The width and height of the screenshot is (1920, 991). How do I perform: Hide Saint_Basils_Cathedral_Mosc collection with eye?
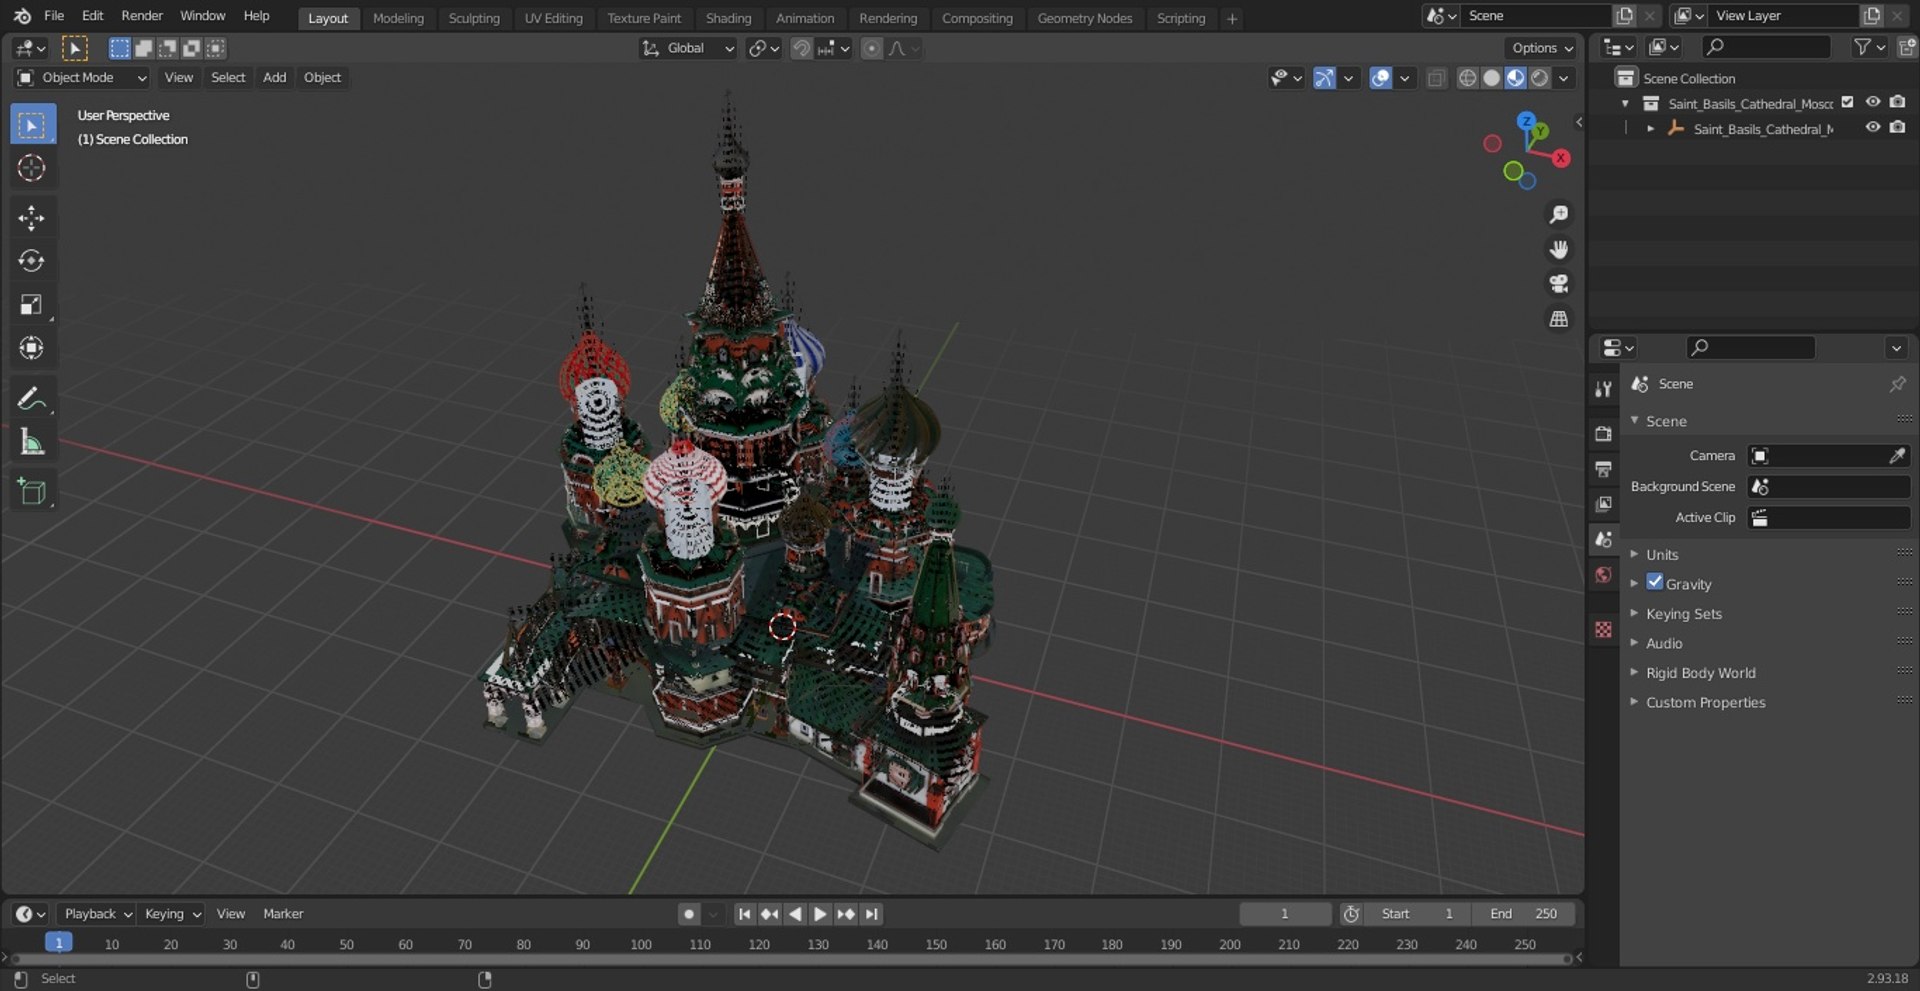tap(1873, 102)
